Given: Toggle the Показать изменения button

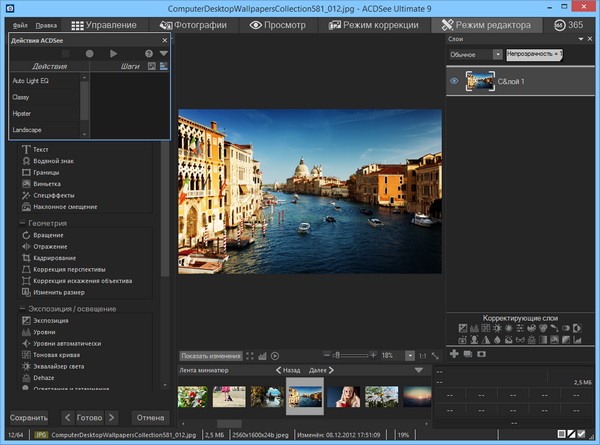Looking at the screenshot, I should pyautogui.click(x=211, y=355).
